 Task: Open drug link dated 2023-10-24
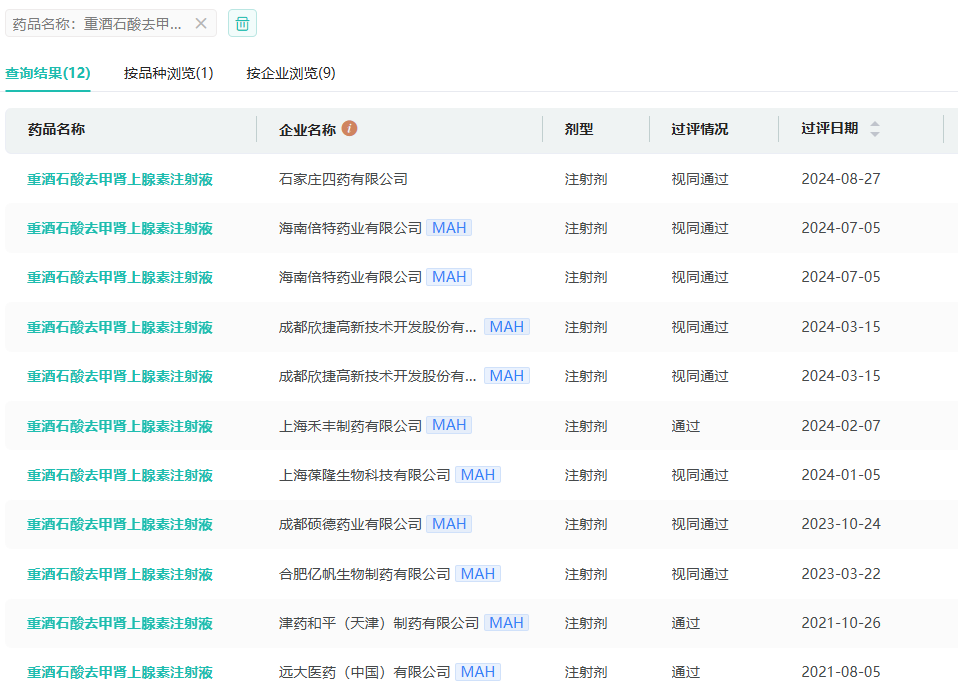coord(120,524)
